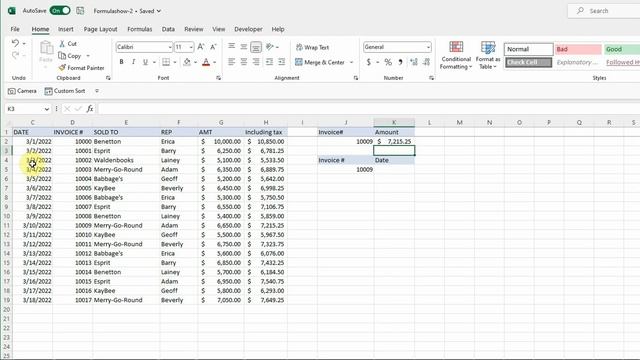Click Decrease Decimal icon

click(x=427, y=62)
